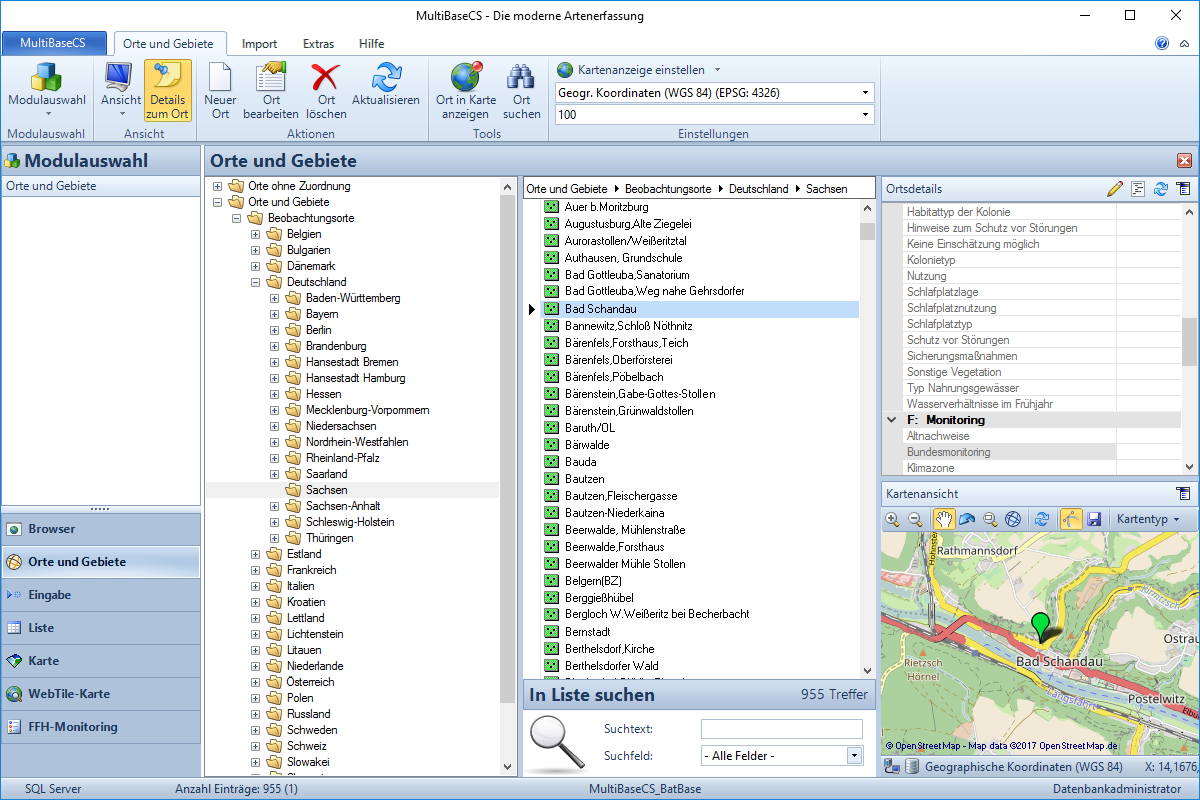Select the Thüringen tree folder
Image resolution: width=1200 pixels, height=800 pixels.
[x=329, y=538]
